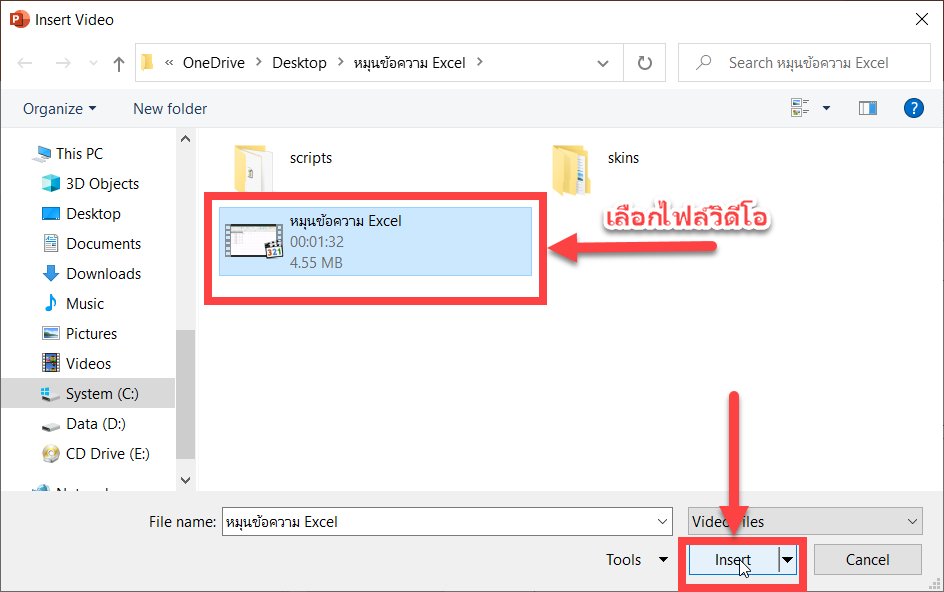Open 3D Objects in the sidebar
Screen dimensions: 944x592
102,184
